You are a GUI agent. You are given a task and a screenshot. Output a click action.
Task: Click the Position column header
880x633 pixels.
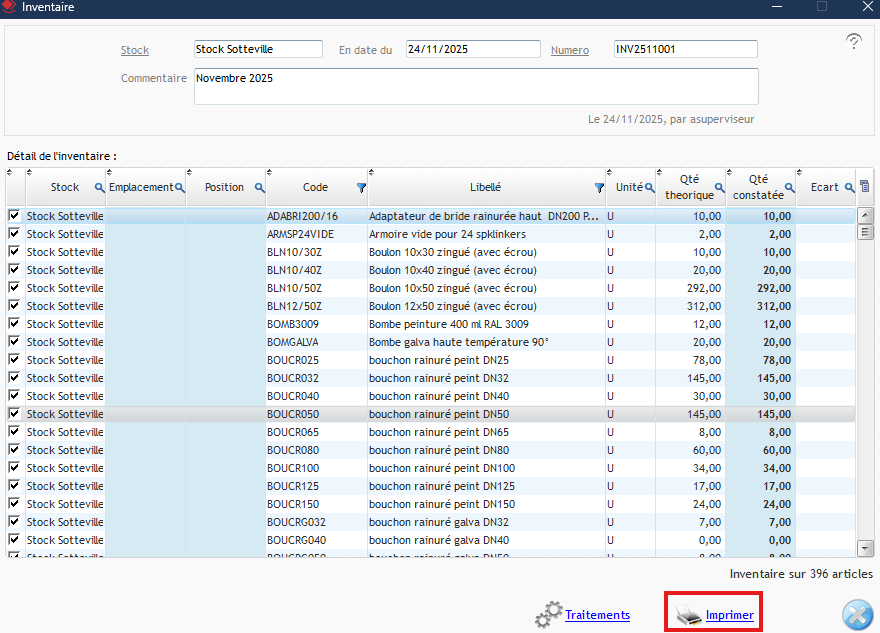point(224,187)
